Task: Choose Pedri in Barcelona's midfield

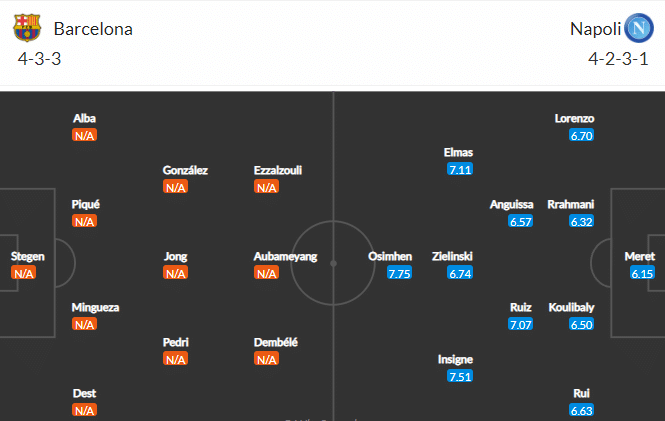Action: point(175,342)
